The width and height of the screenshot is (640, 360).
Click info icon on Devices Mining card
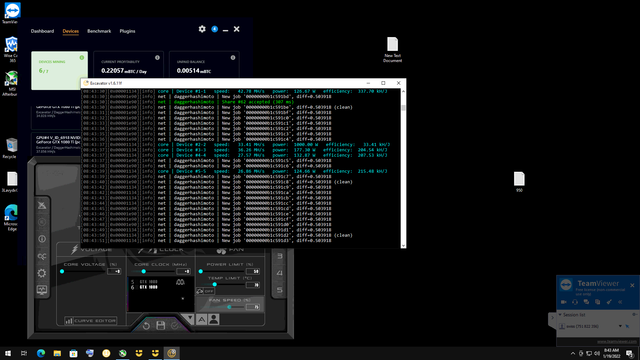point(82,58)
